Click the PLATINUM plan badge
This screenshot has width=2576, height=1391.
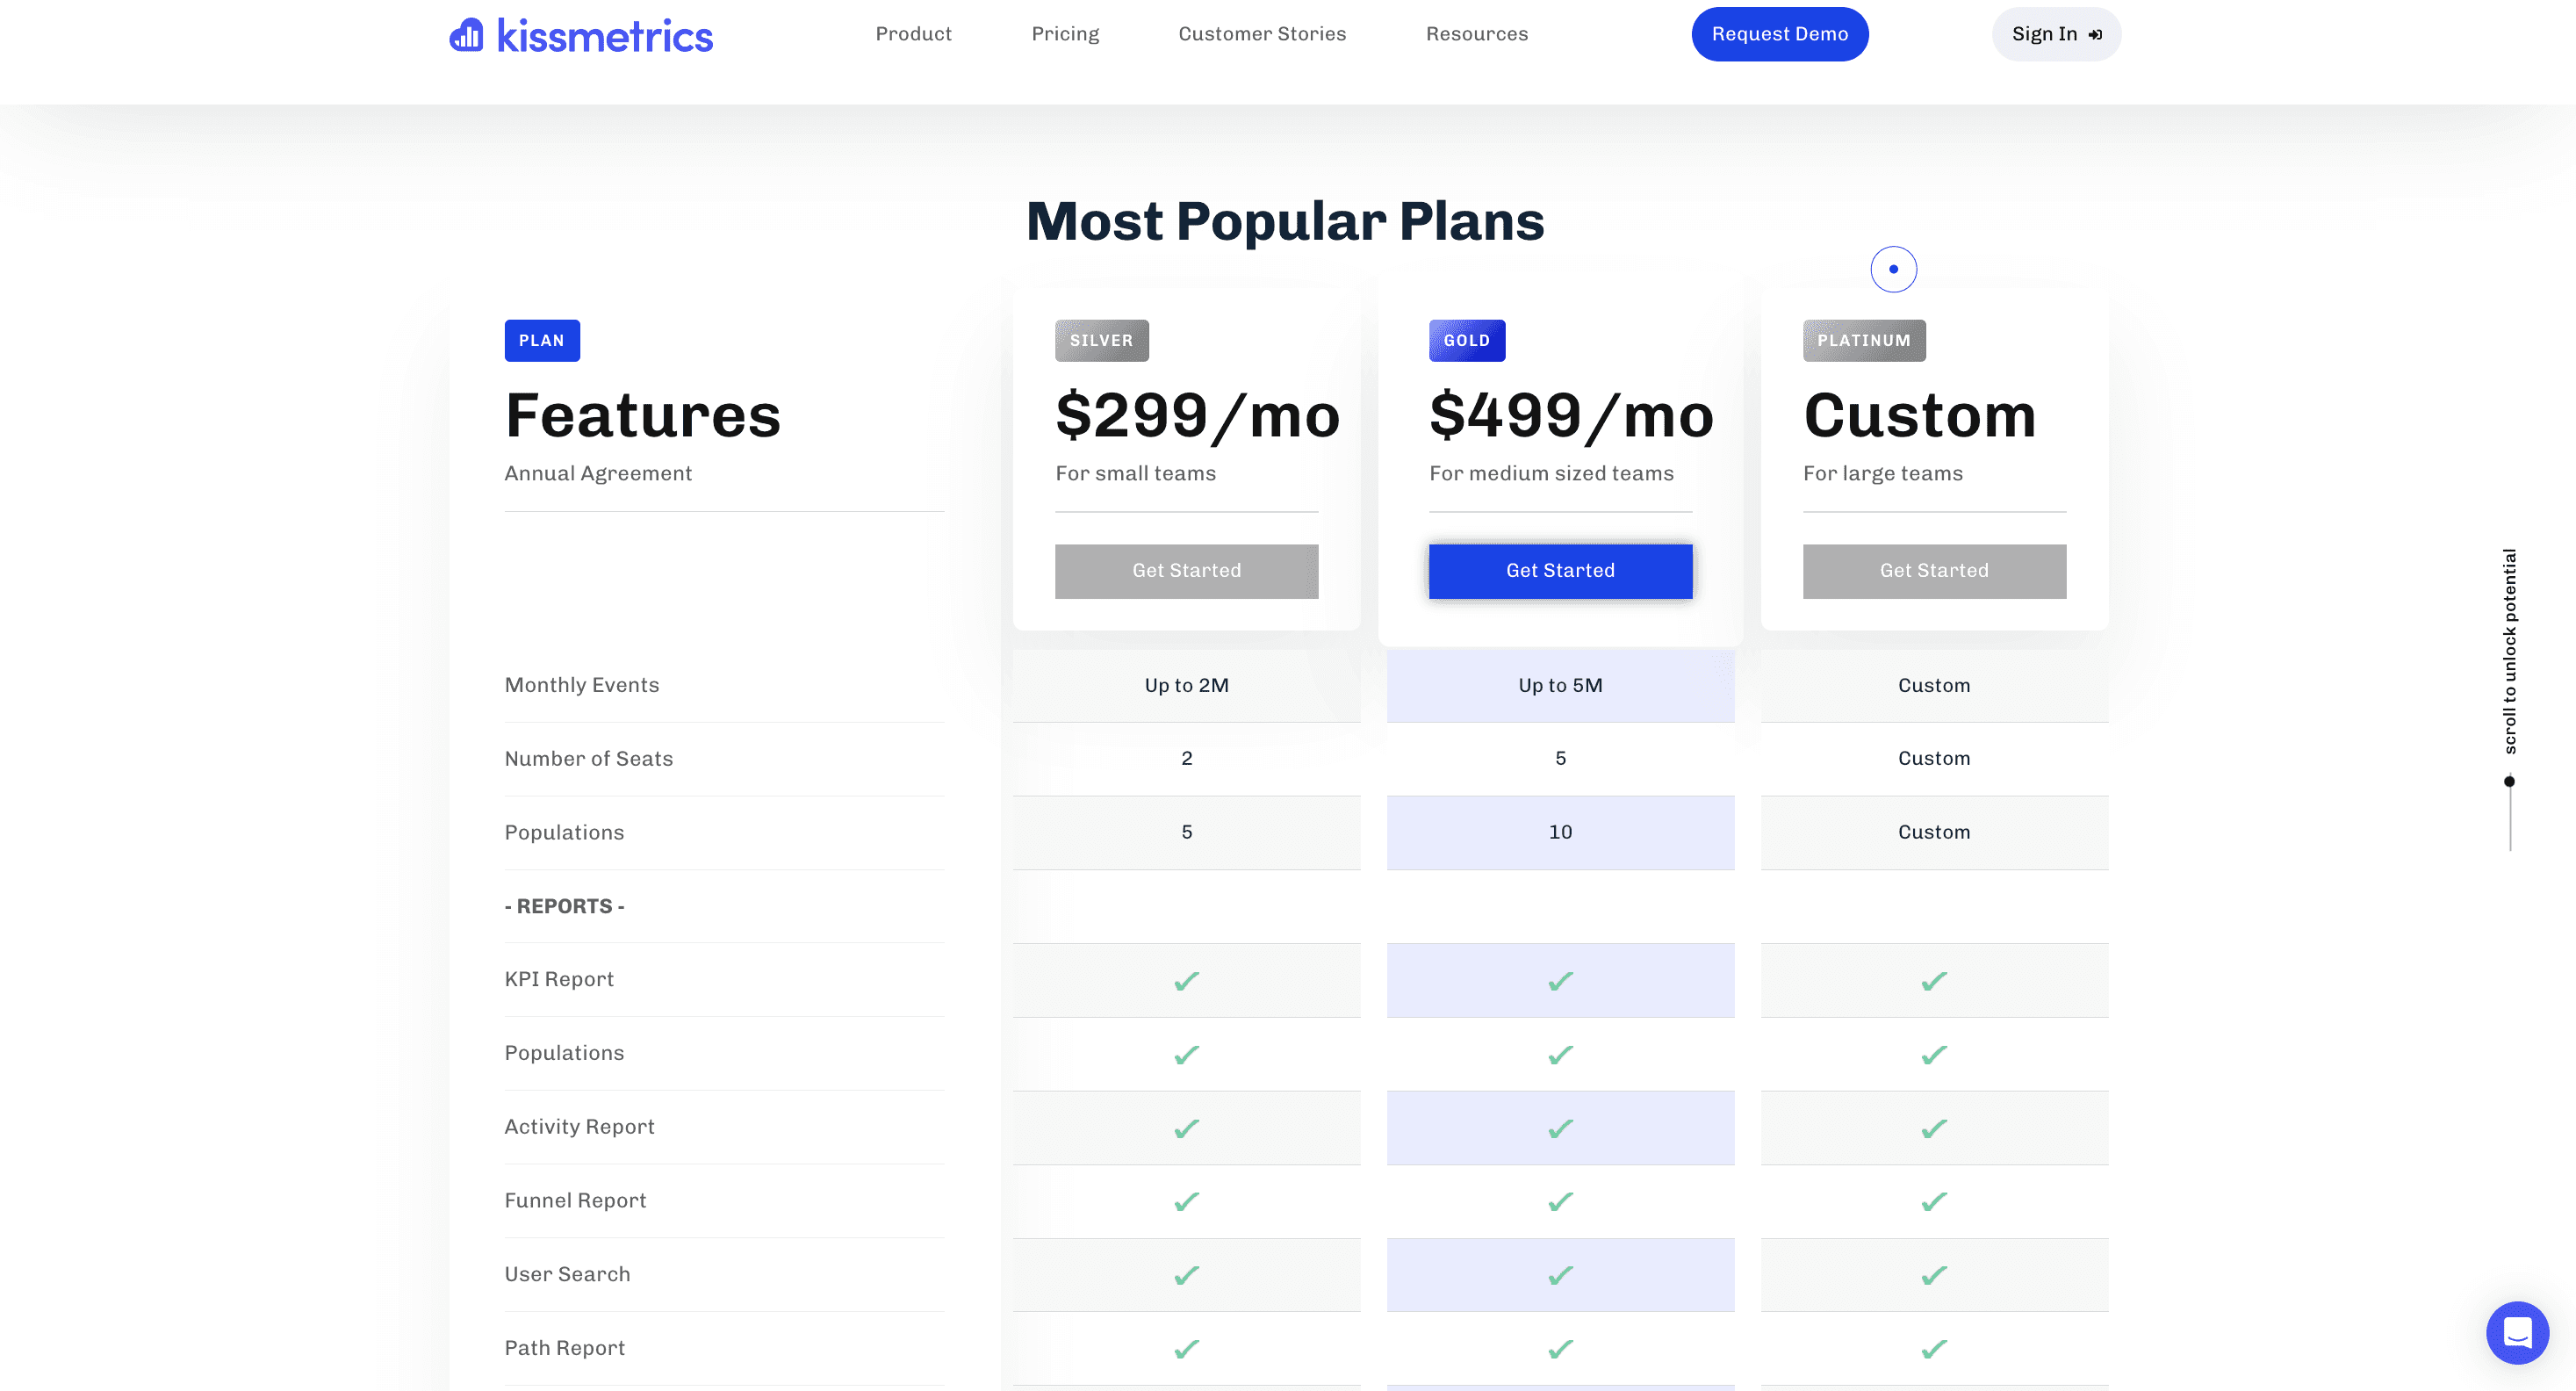(x=1864, y=340)
